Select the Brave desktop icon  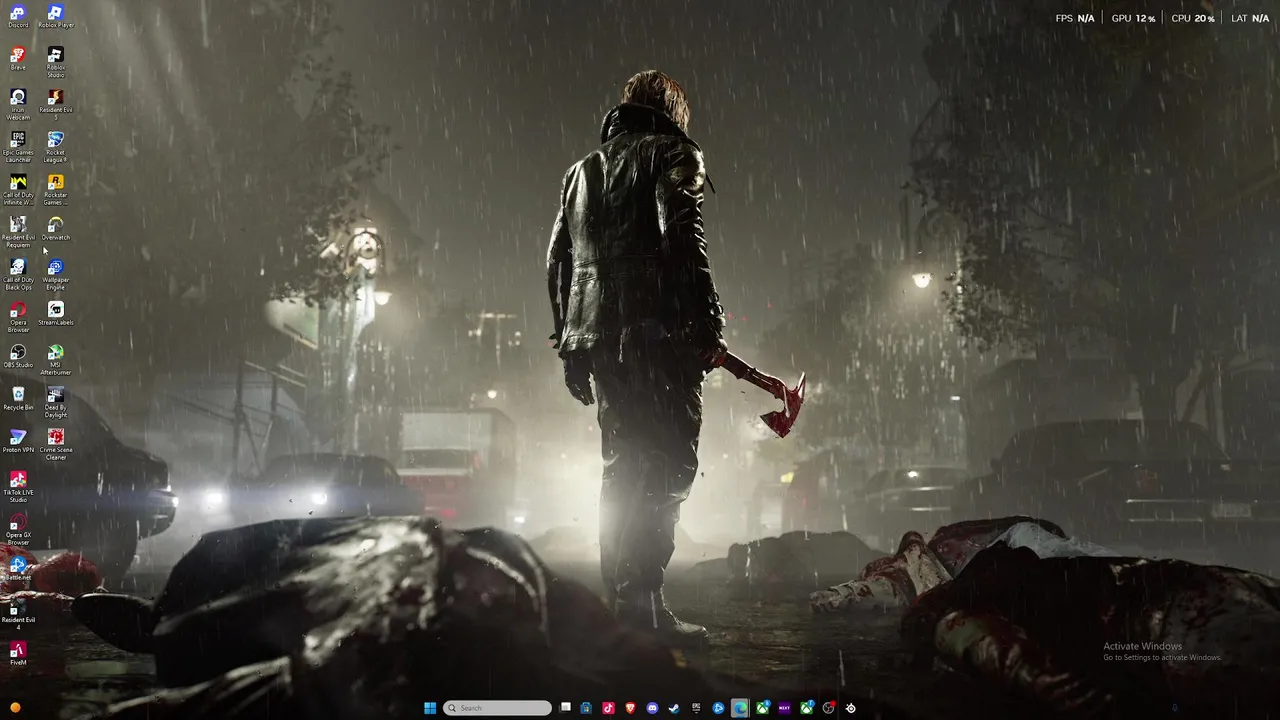[18, 58]
